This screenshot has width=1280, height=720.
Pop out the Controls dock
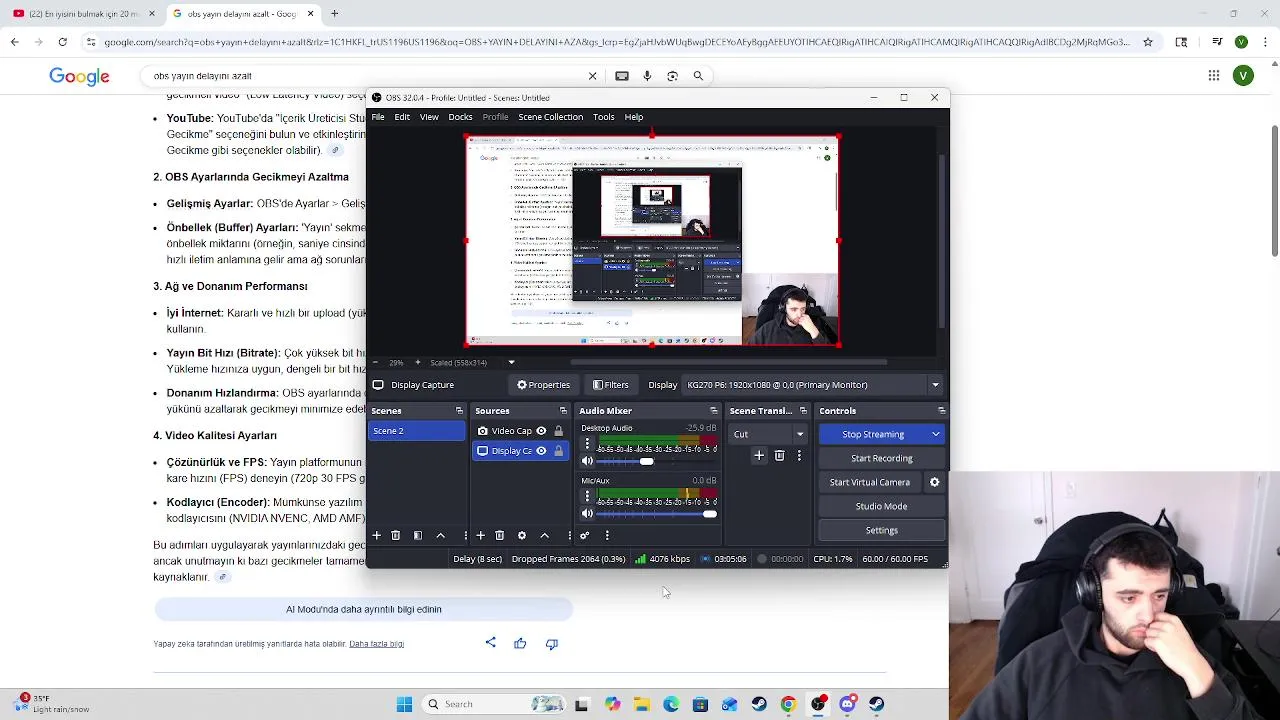pyautogui.click(x=941, y=411)
